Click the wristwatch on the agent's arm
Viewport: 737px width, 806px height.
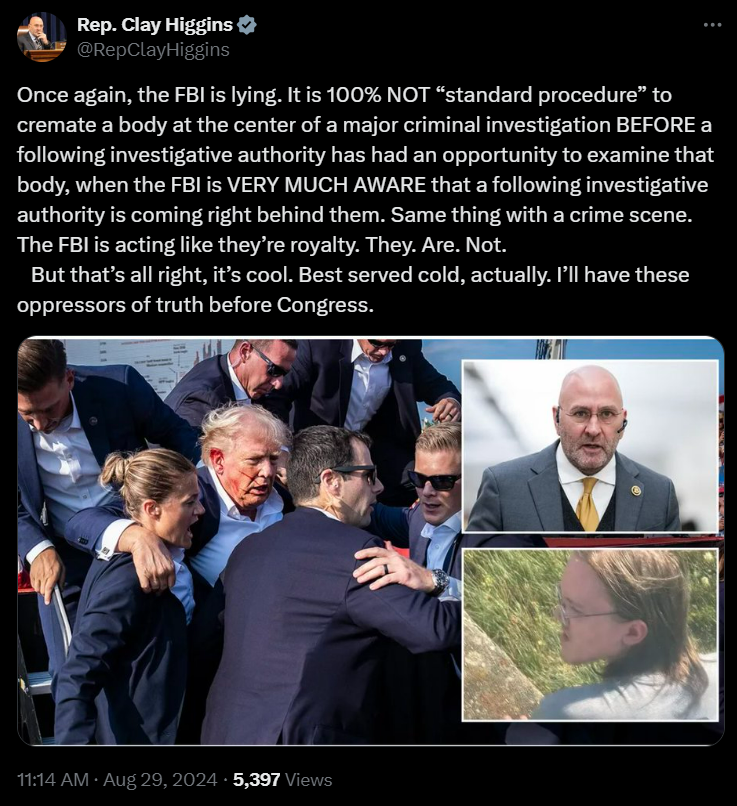click(440, 581)
